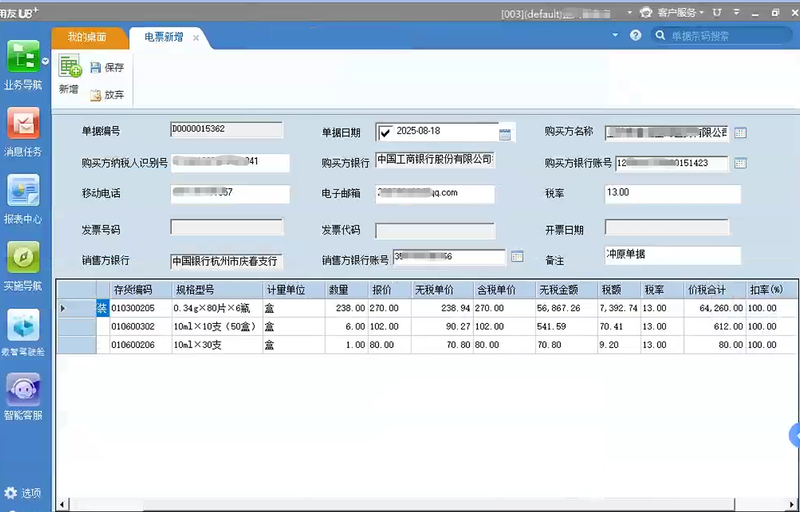Click the 规格型号 column header
This screenshot has height=512, width=800.
(x=217, y=290)
